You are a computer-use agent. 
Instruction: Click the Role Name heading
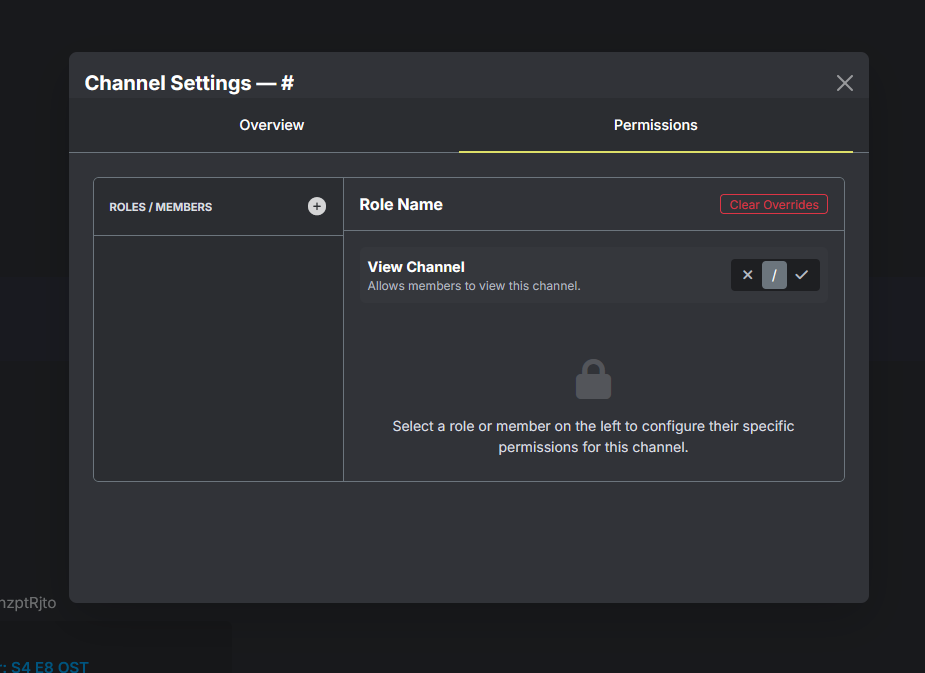click(401, 205)
